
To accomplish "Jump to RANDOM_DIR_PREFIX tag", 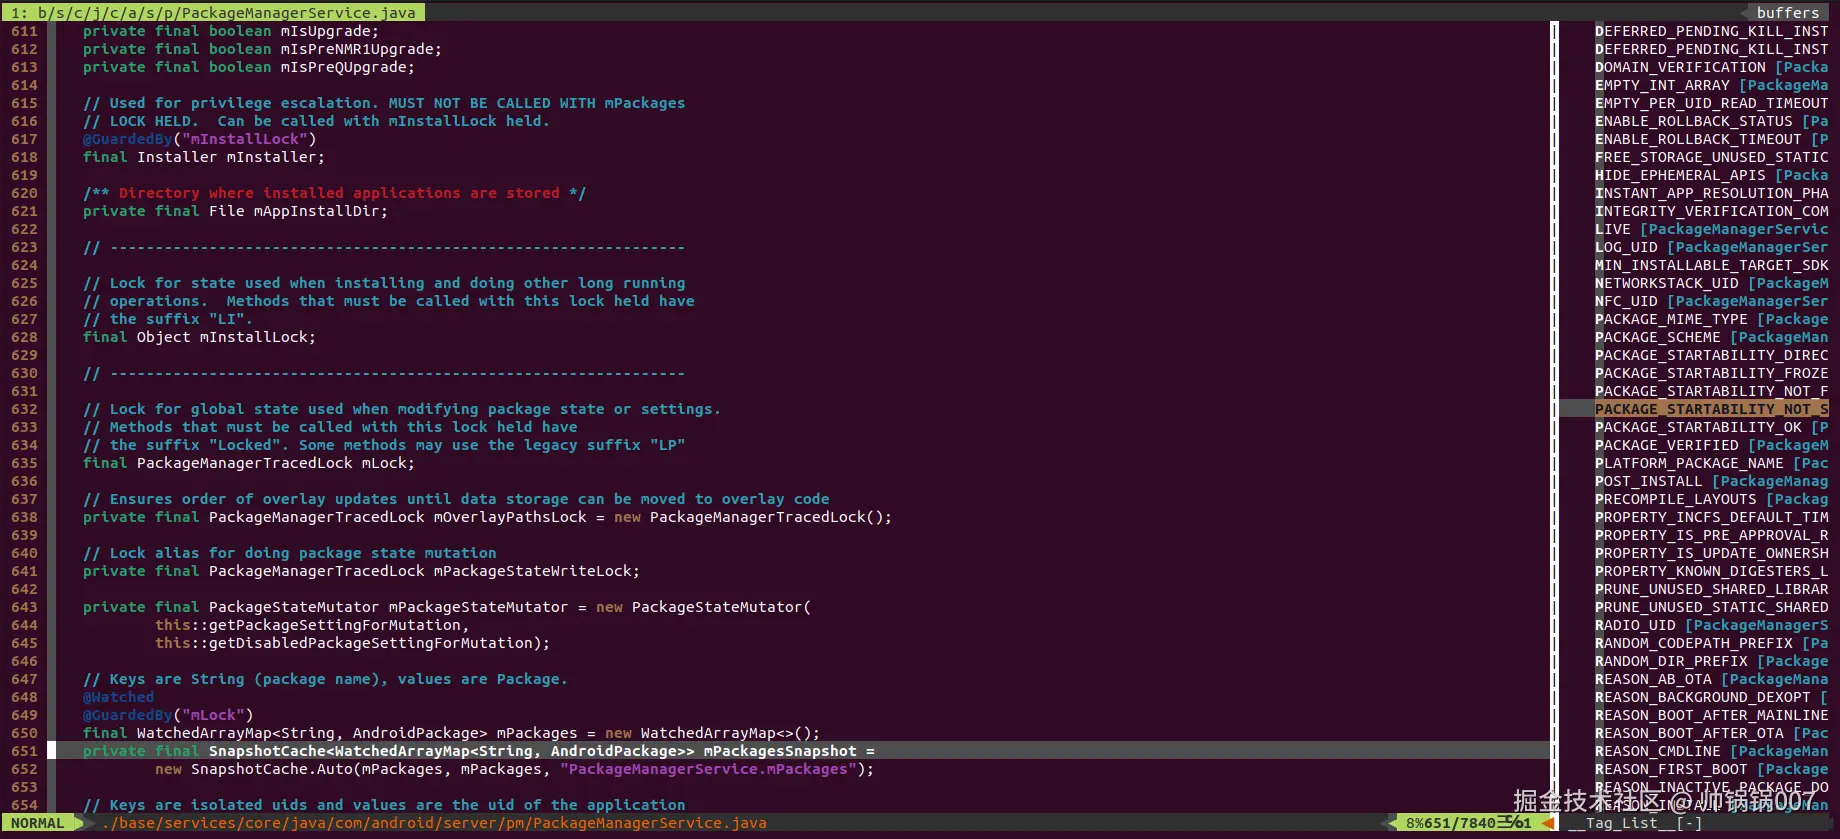I will [1711, 661].
